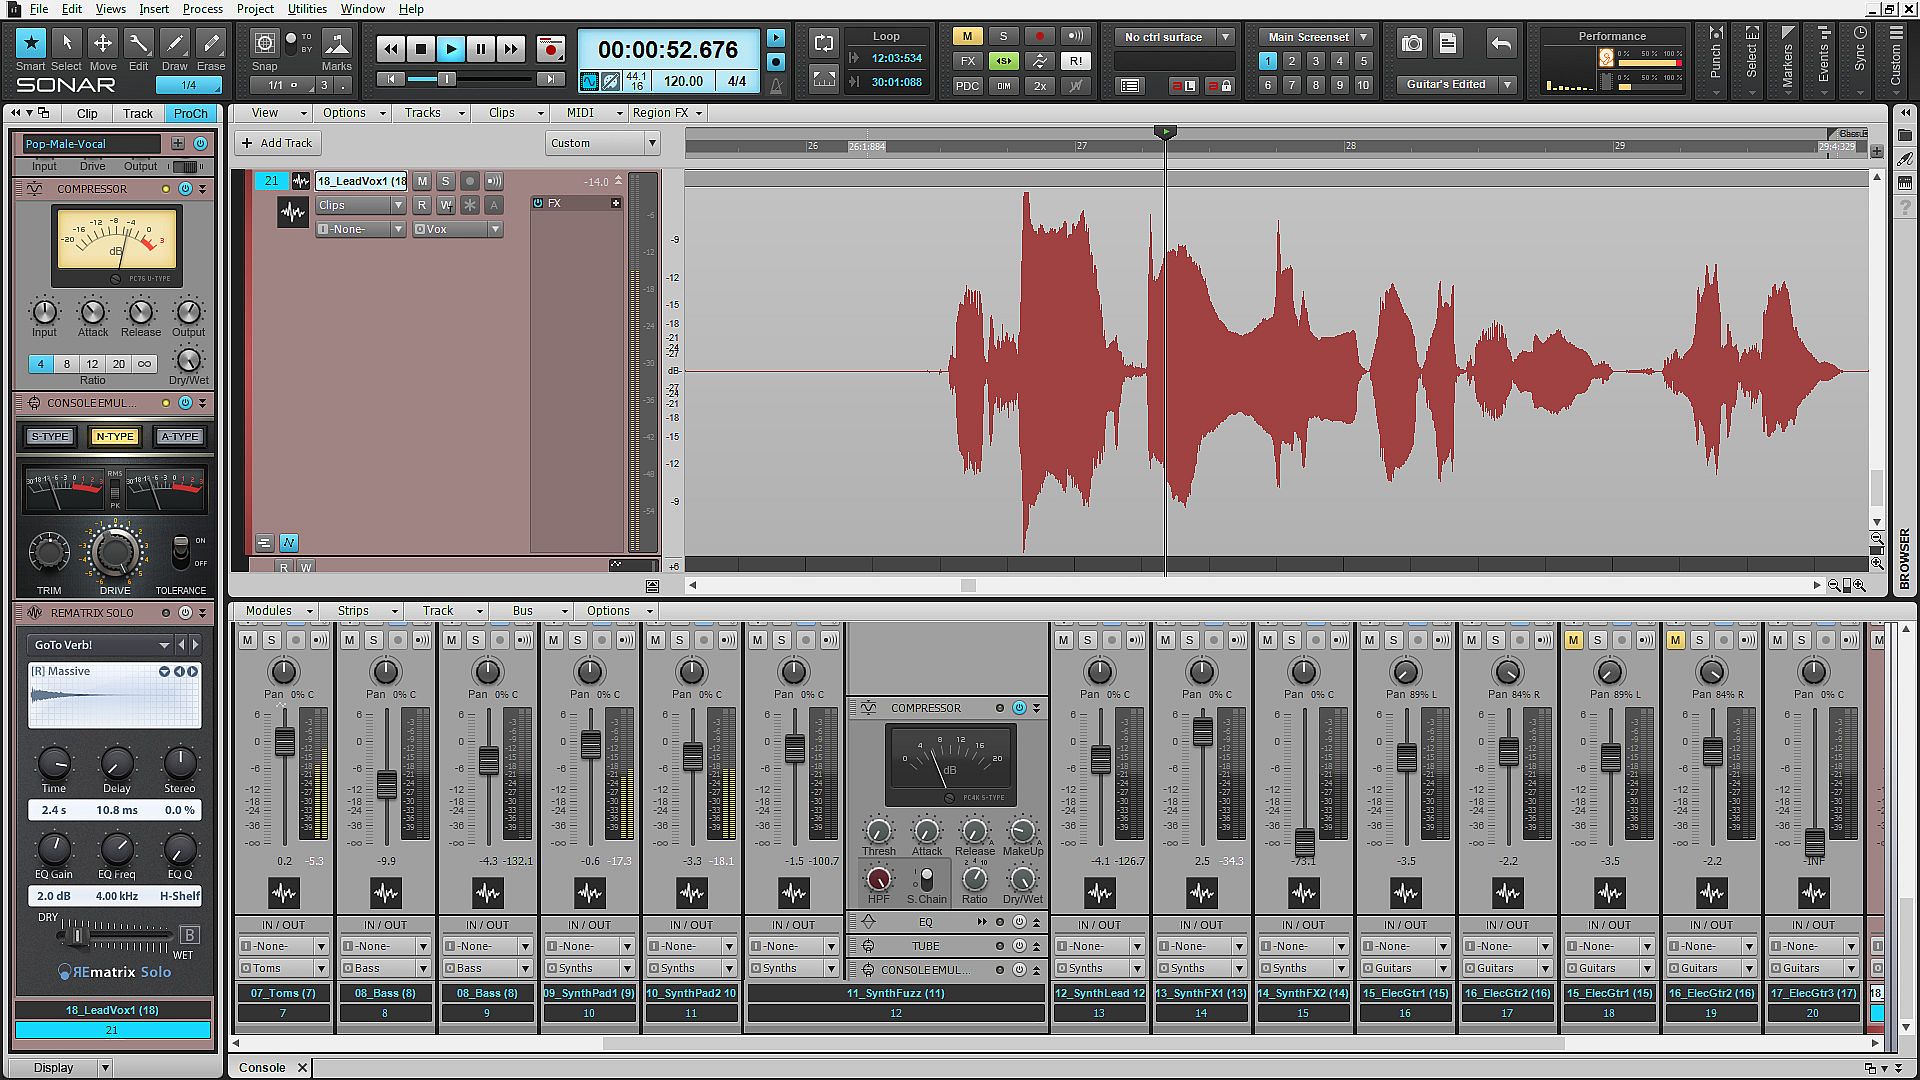Click the 07_Toms volume fader
This screenshot has height=1080, width=1920.
coord(285,741)
